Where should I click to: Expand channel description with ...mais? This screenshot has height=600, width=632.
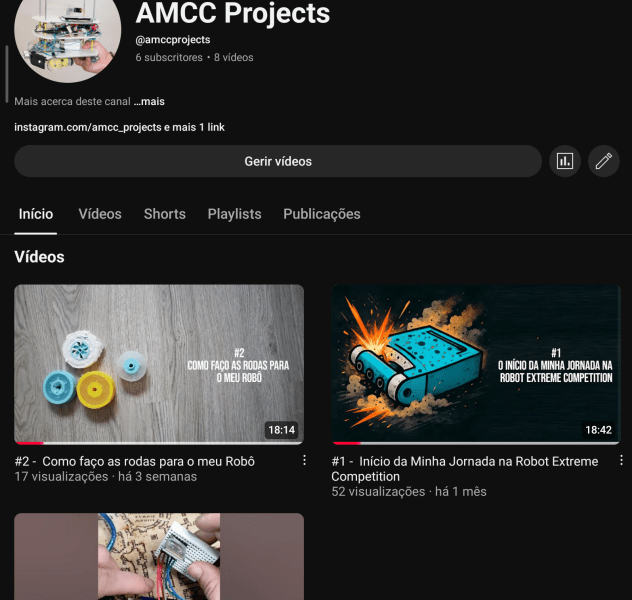(149, 102)
